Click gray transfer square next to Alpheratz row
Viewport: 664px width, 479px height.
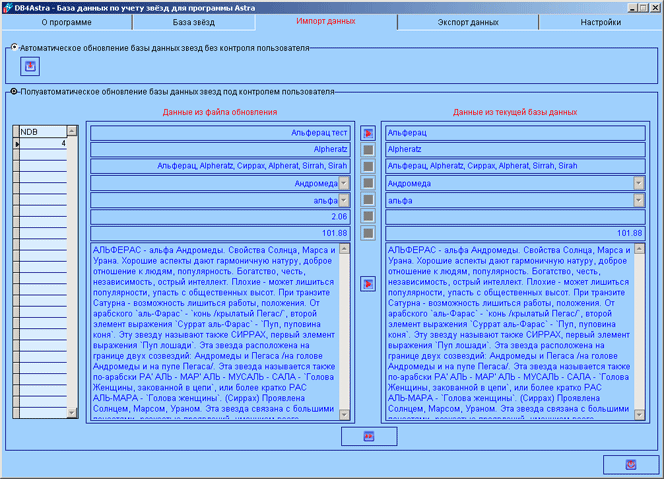coord(368,150)
